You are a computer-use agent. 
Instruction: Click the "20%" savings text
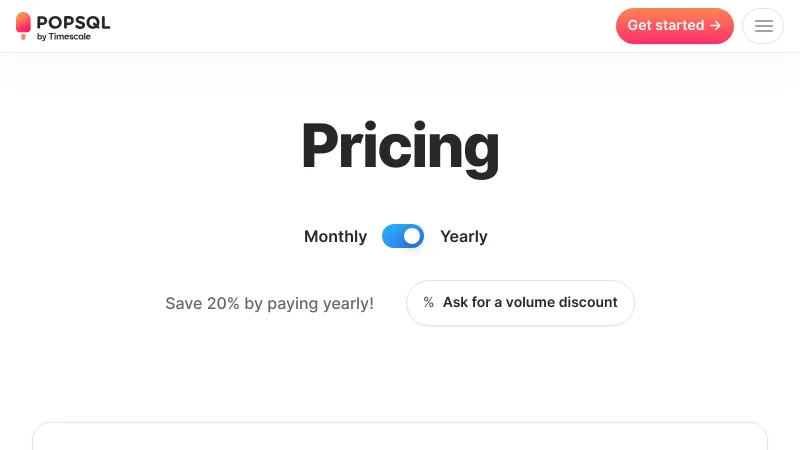coord(223,303)
